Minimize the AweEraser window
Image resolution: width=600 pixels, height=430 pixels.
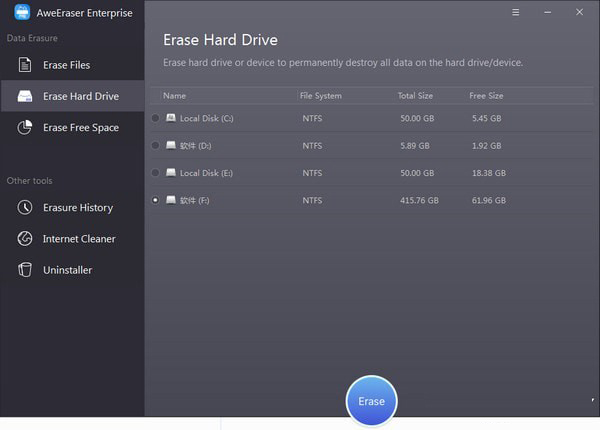click(x=547, y=13)
